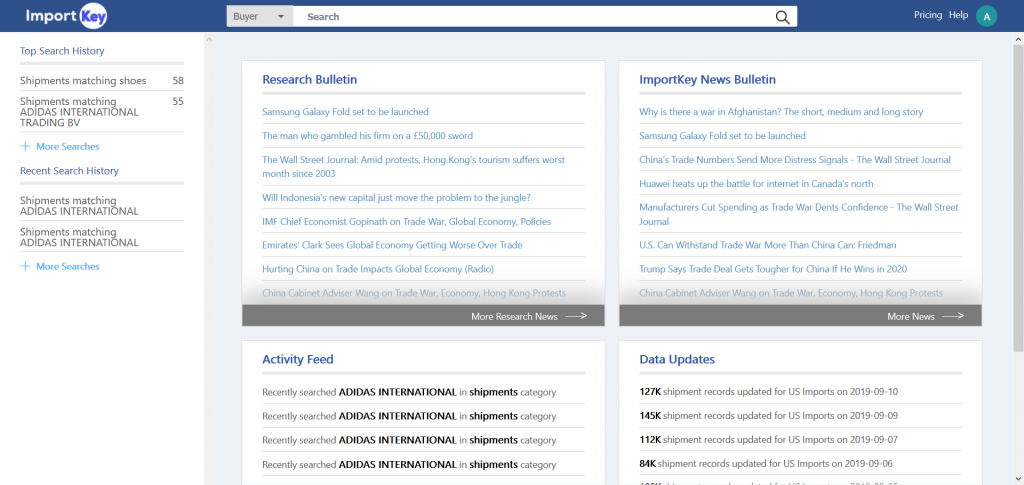Click the sidebar collapse chevron

coord(209,40)
